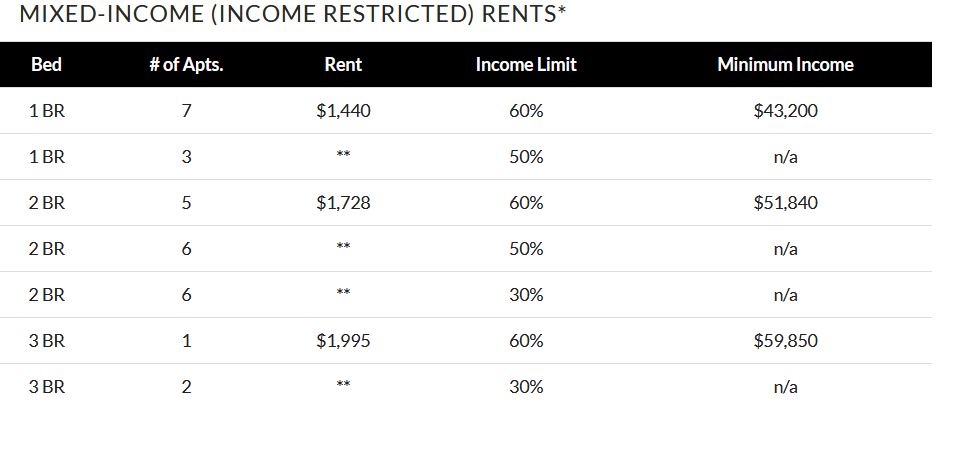
Task: Click the 50% income limit for 1 BR
Action: pos(526,157)
